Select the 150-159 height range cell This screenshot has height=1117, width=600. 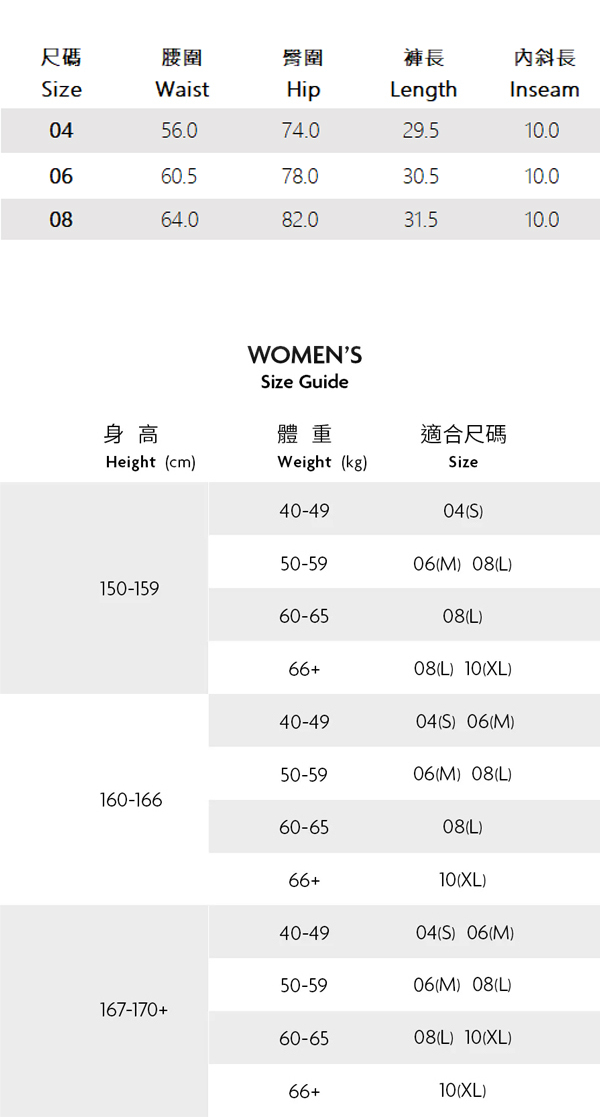(x=129, y=589)
